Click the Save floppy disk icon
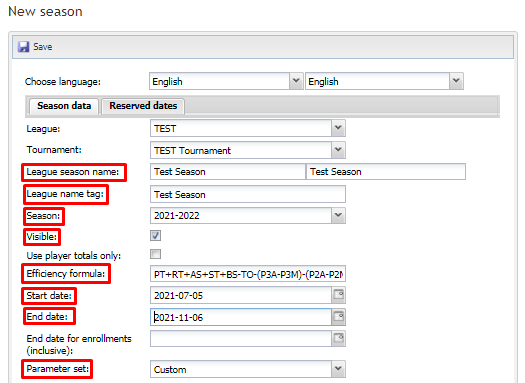The height and width of the screenshot is (383, 525). coord(23,47)
